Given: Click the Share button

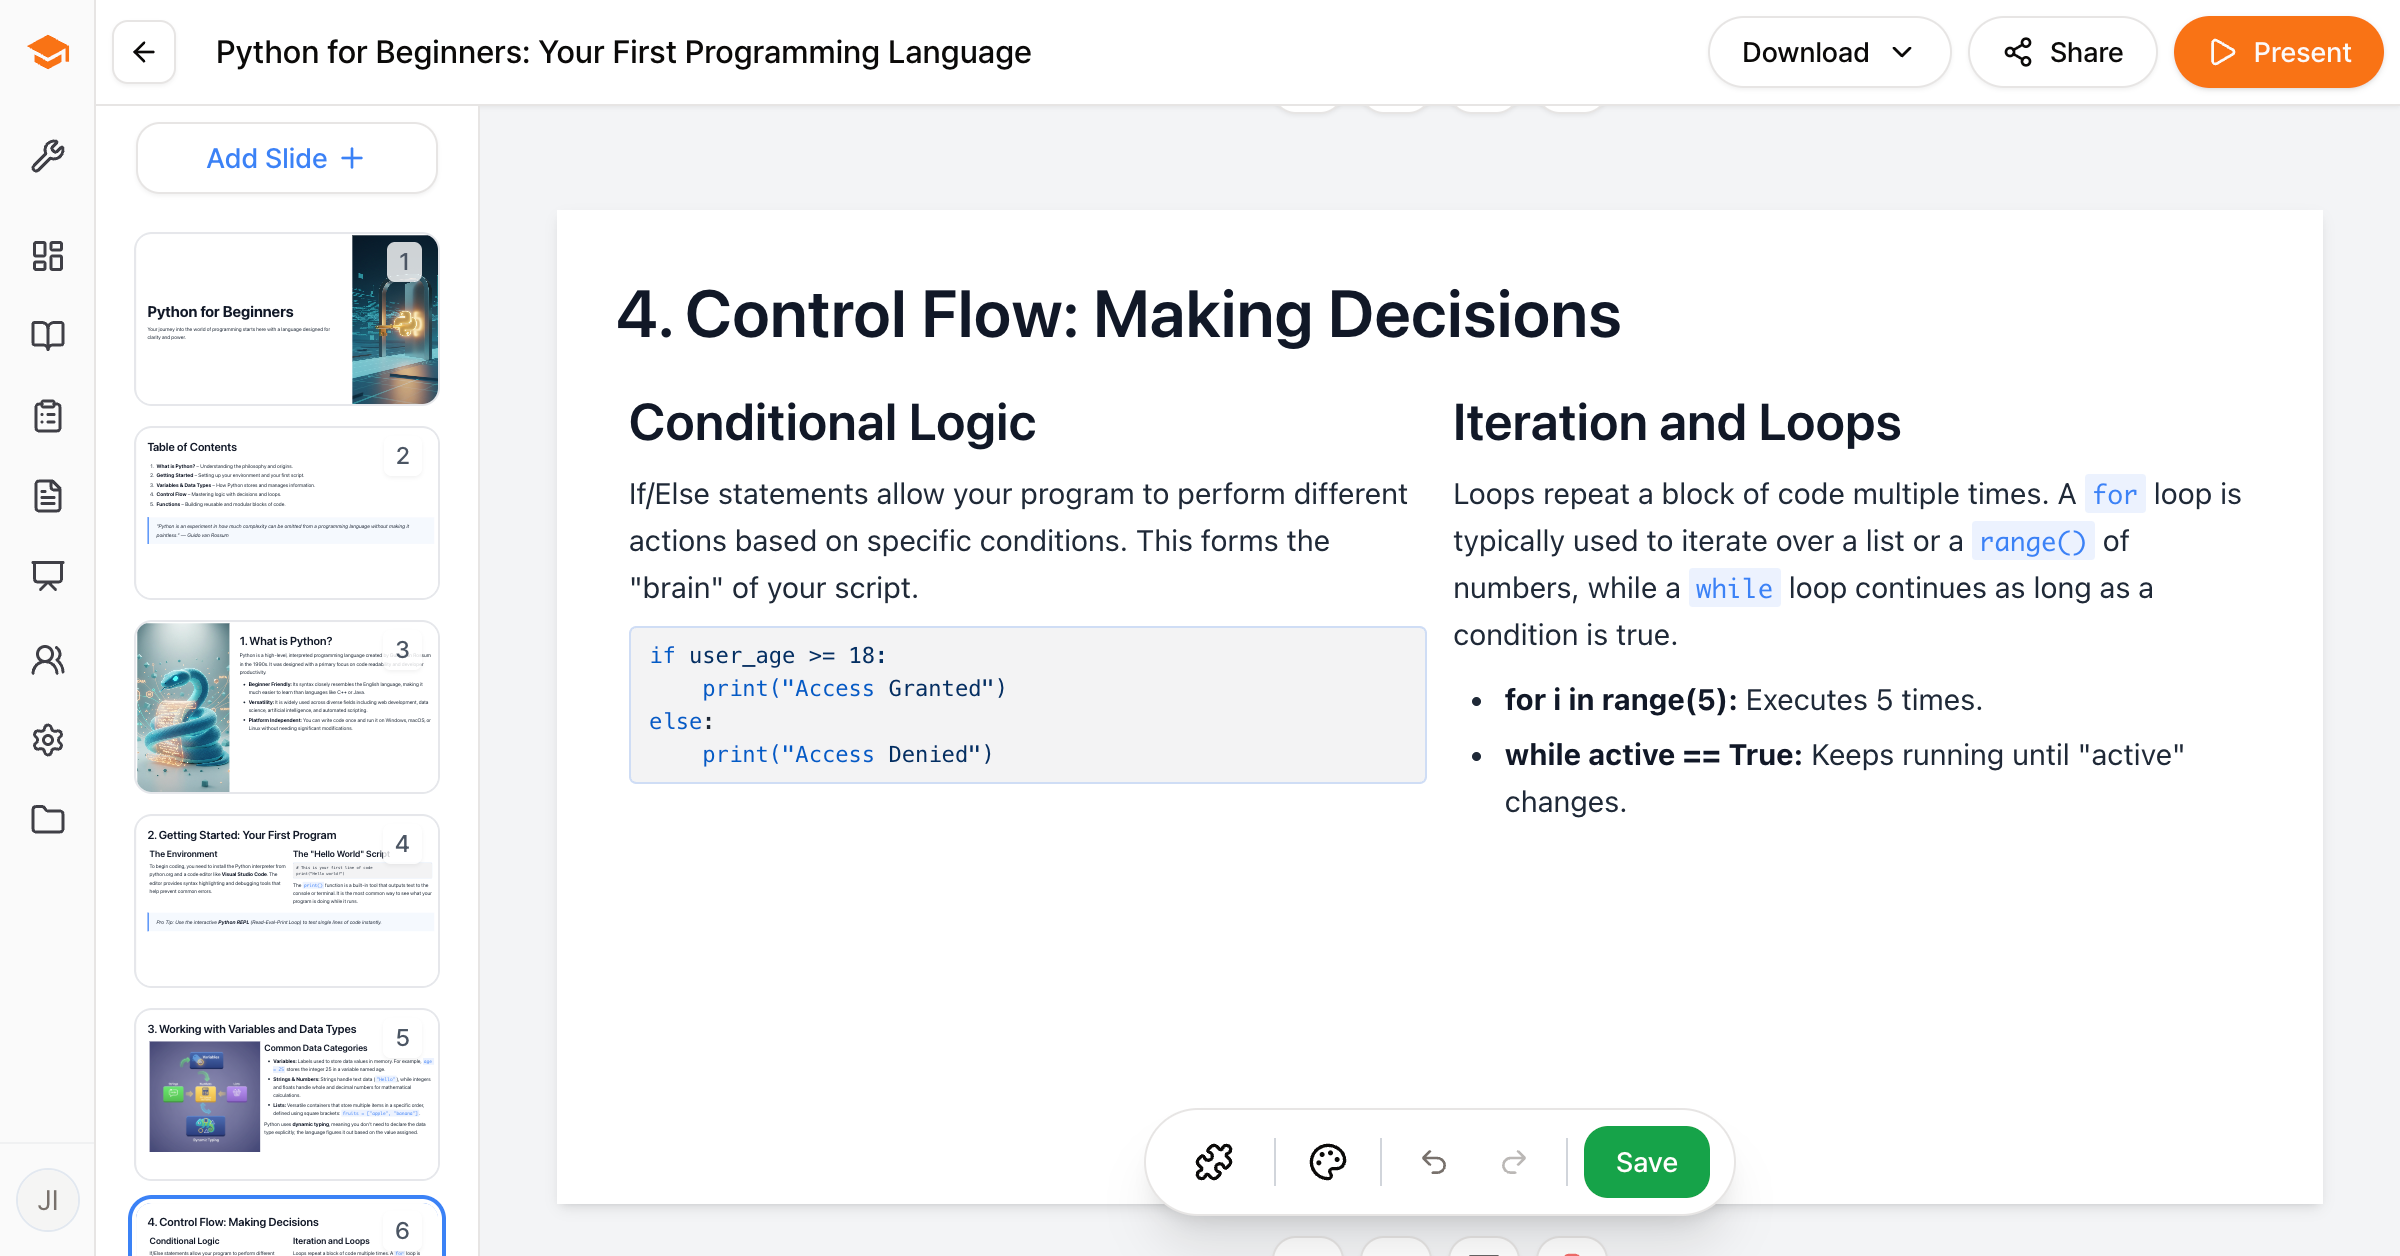Looking at the screenshot, I should 2062,52.
